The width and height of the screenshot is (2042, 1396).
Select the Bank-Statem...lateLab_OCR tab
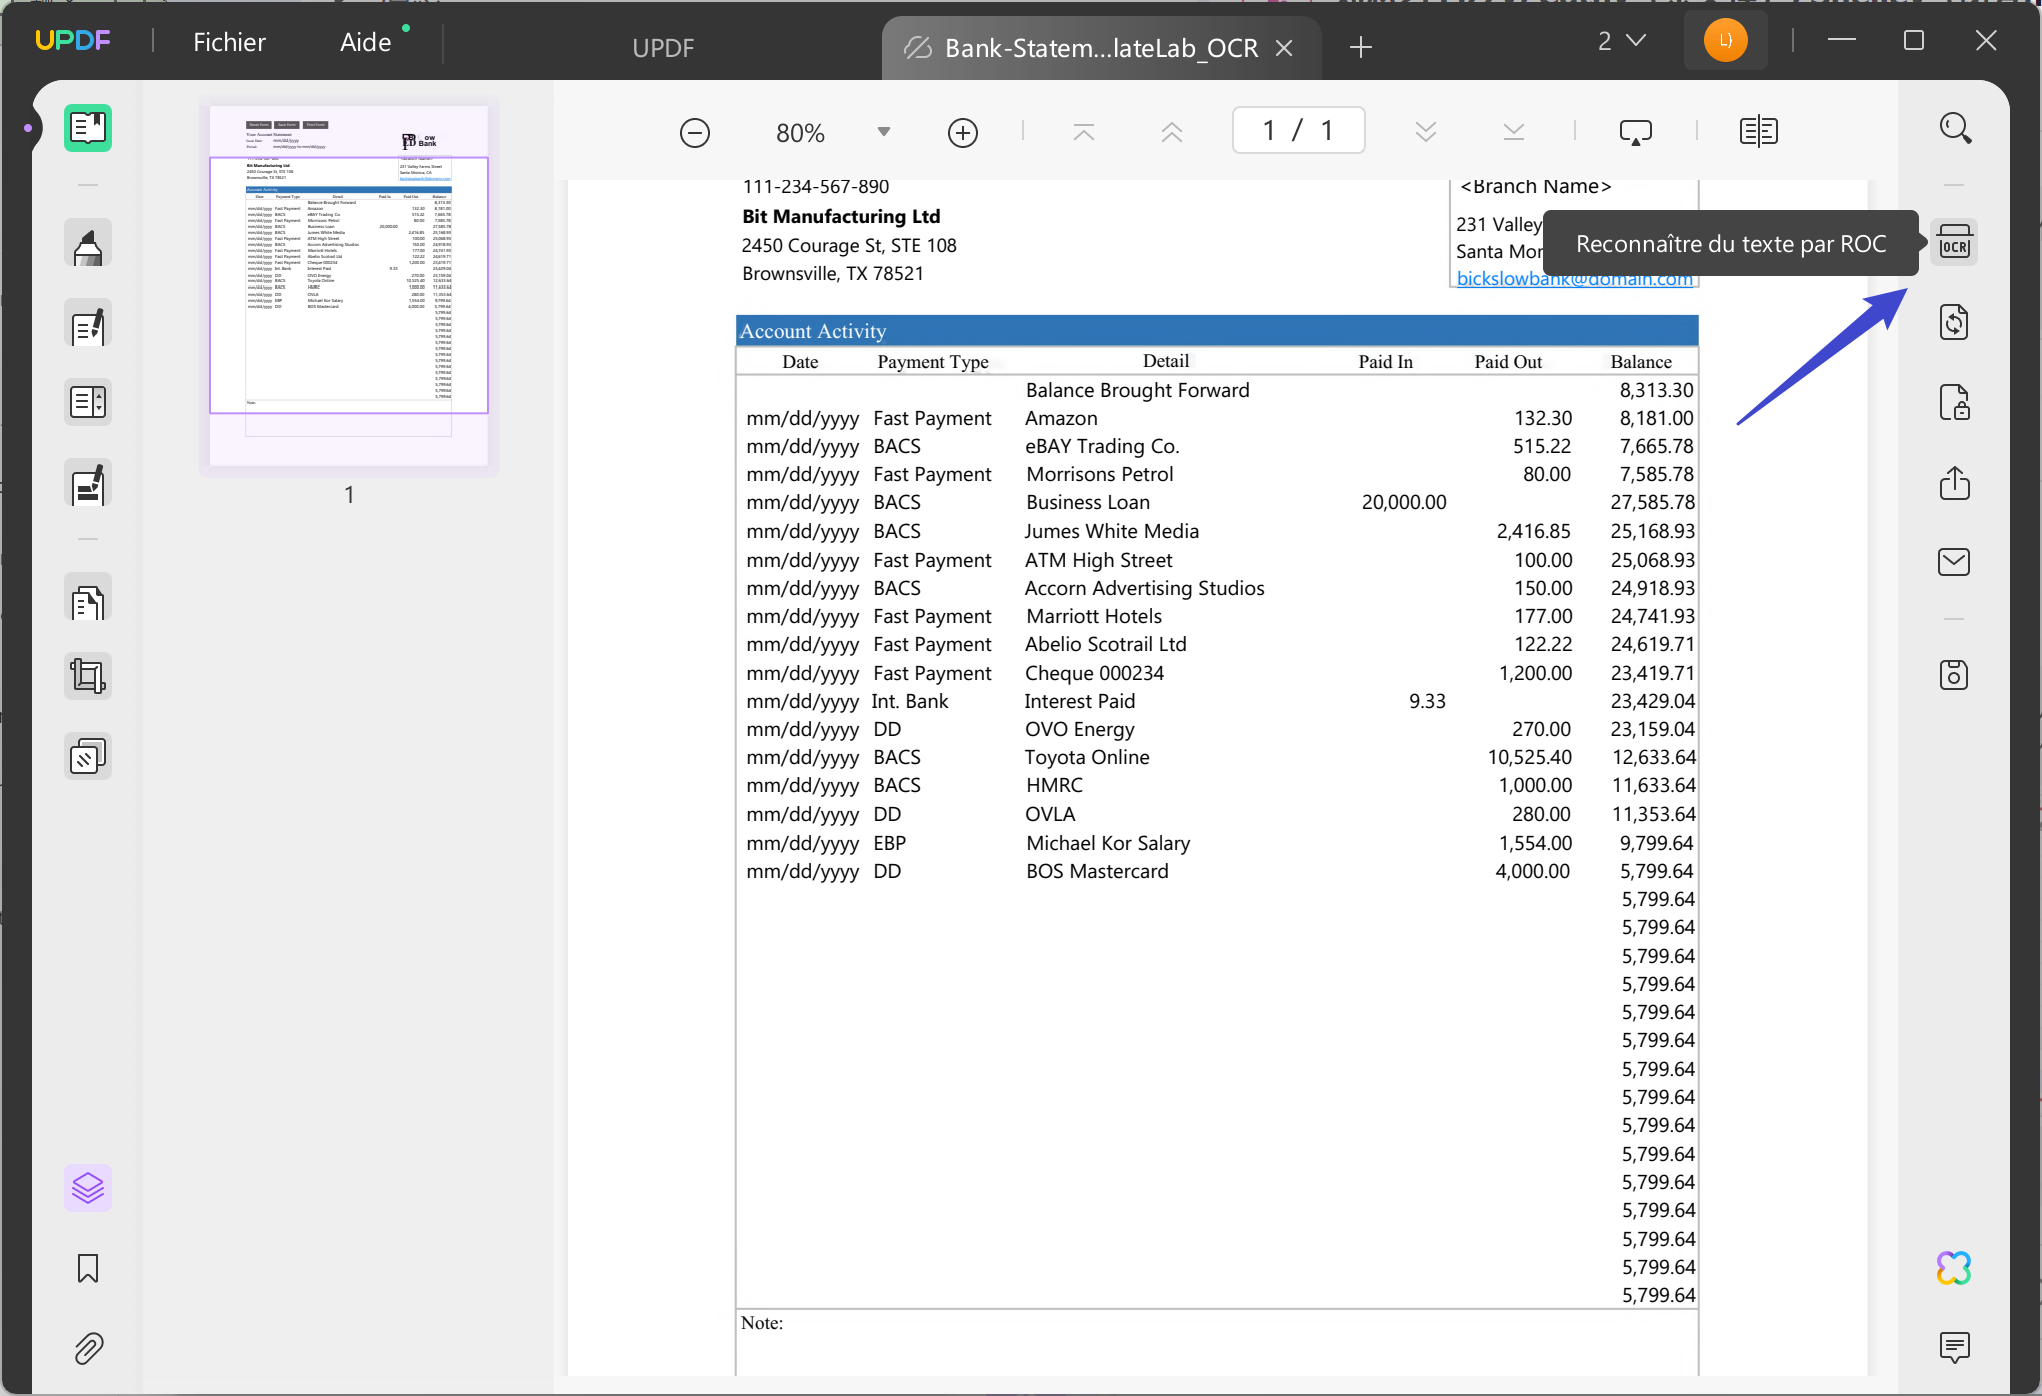(x=1100, y=48)
